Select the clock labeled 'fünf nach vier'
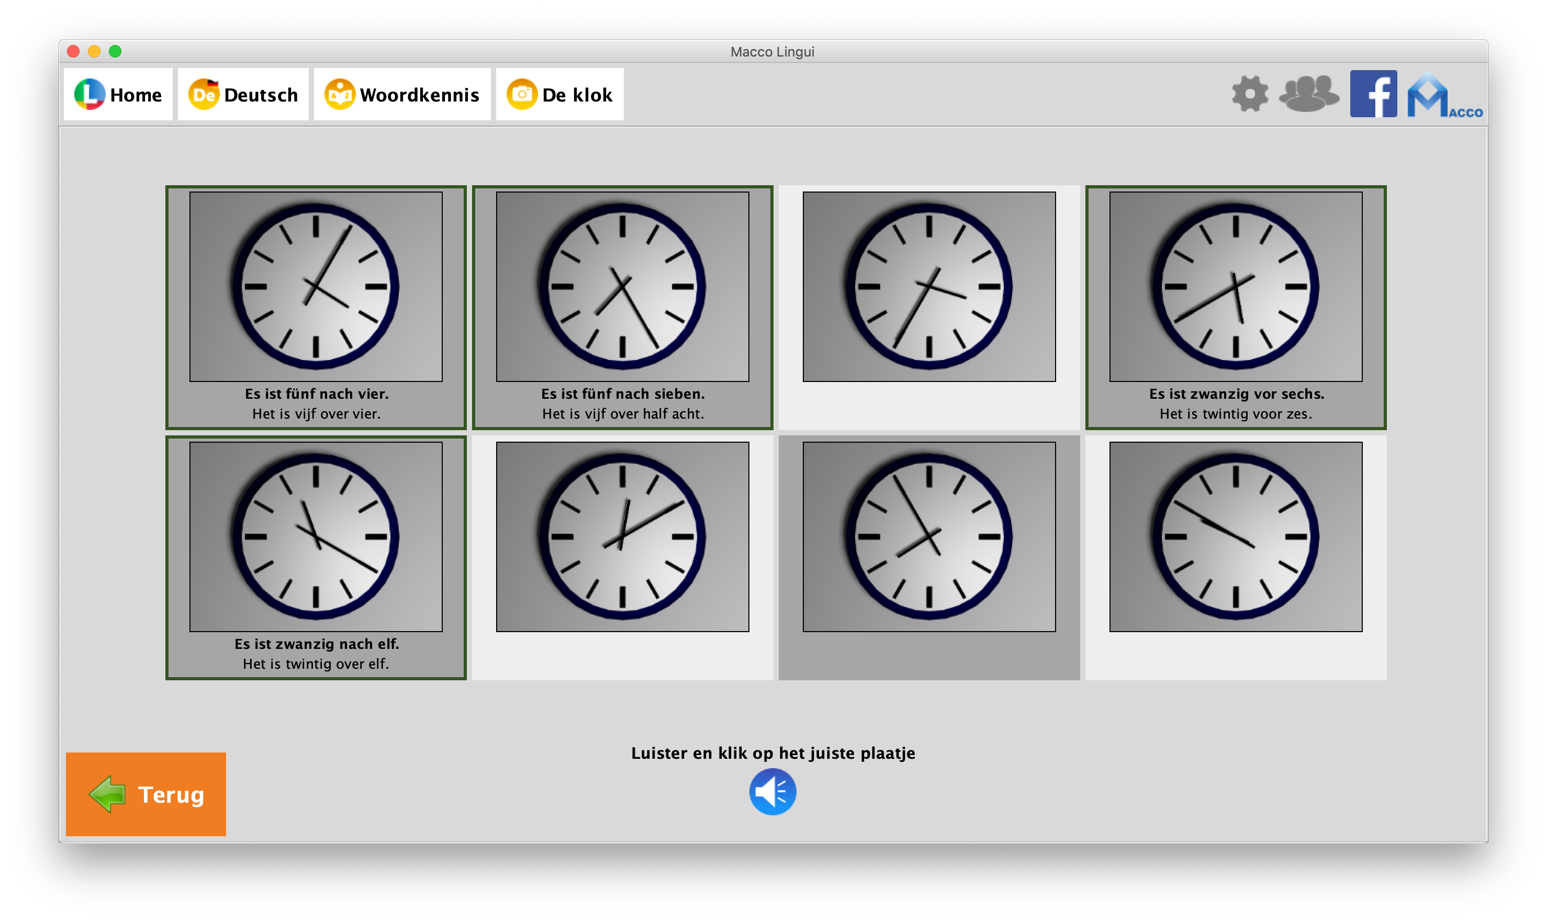The image size is (1547, 921). tap(316, 287)
